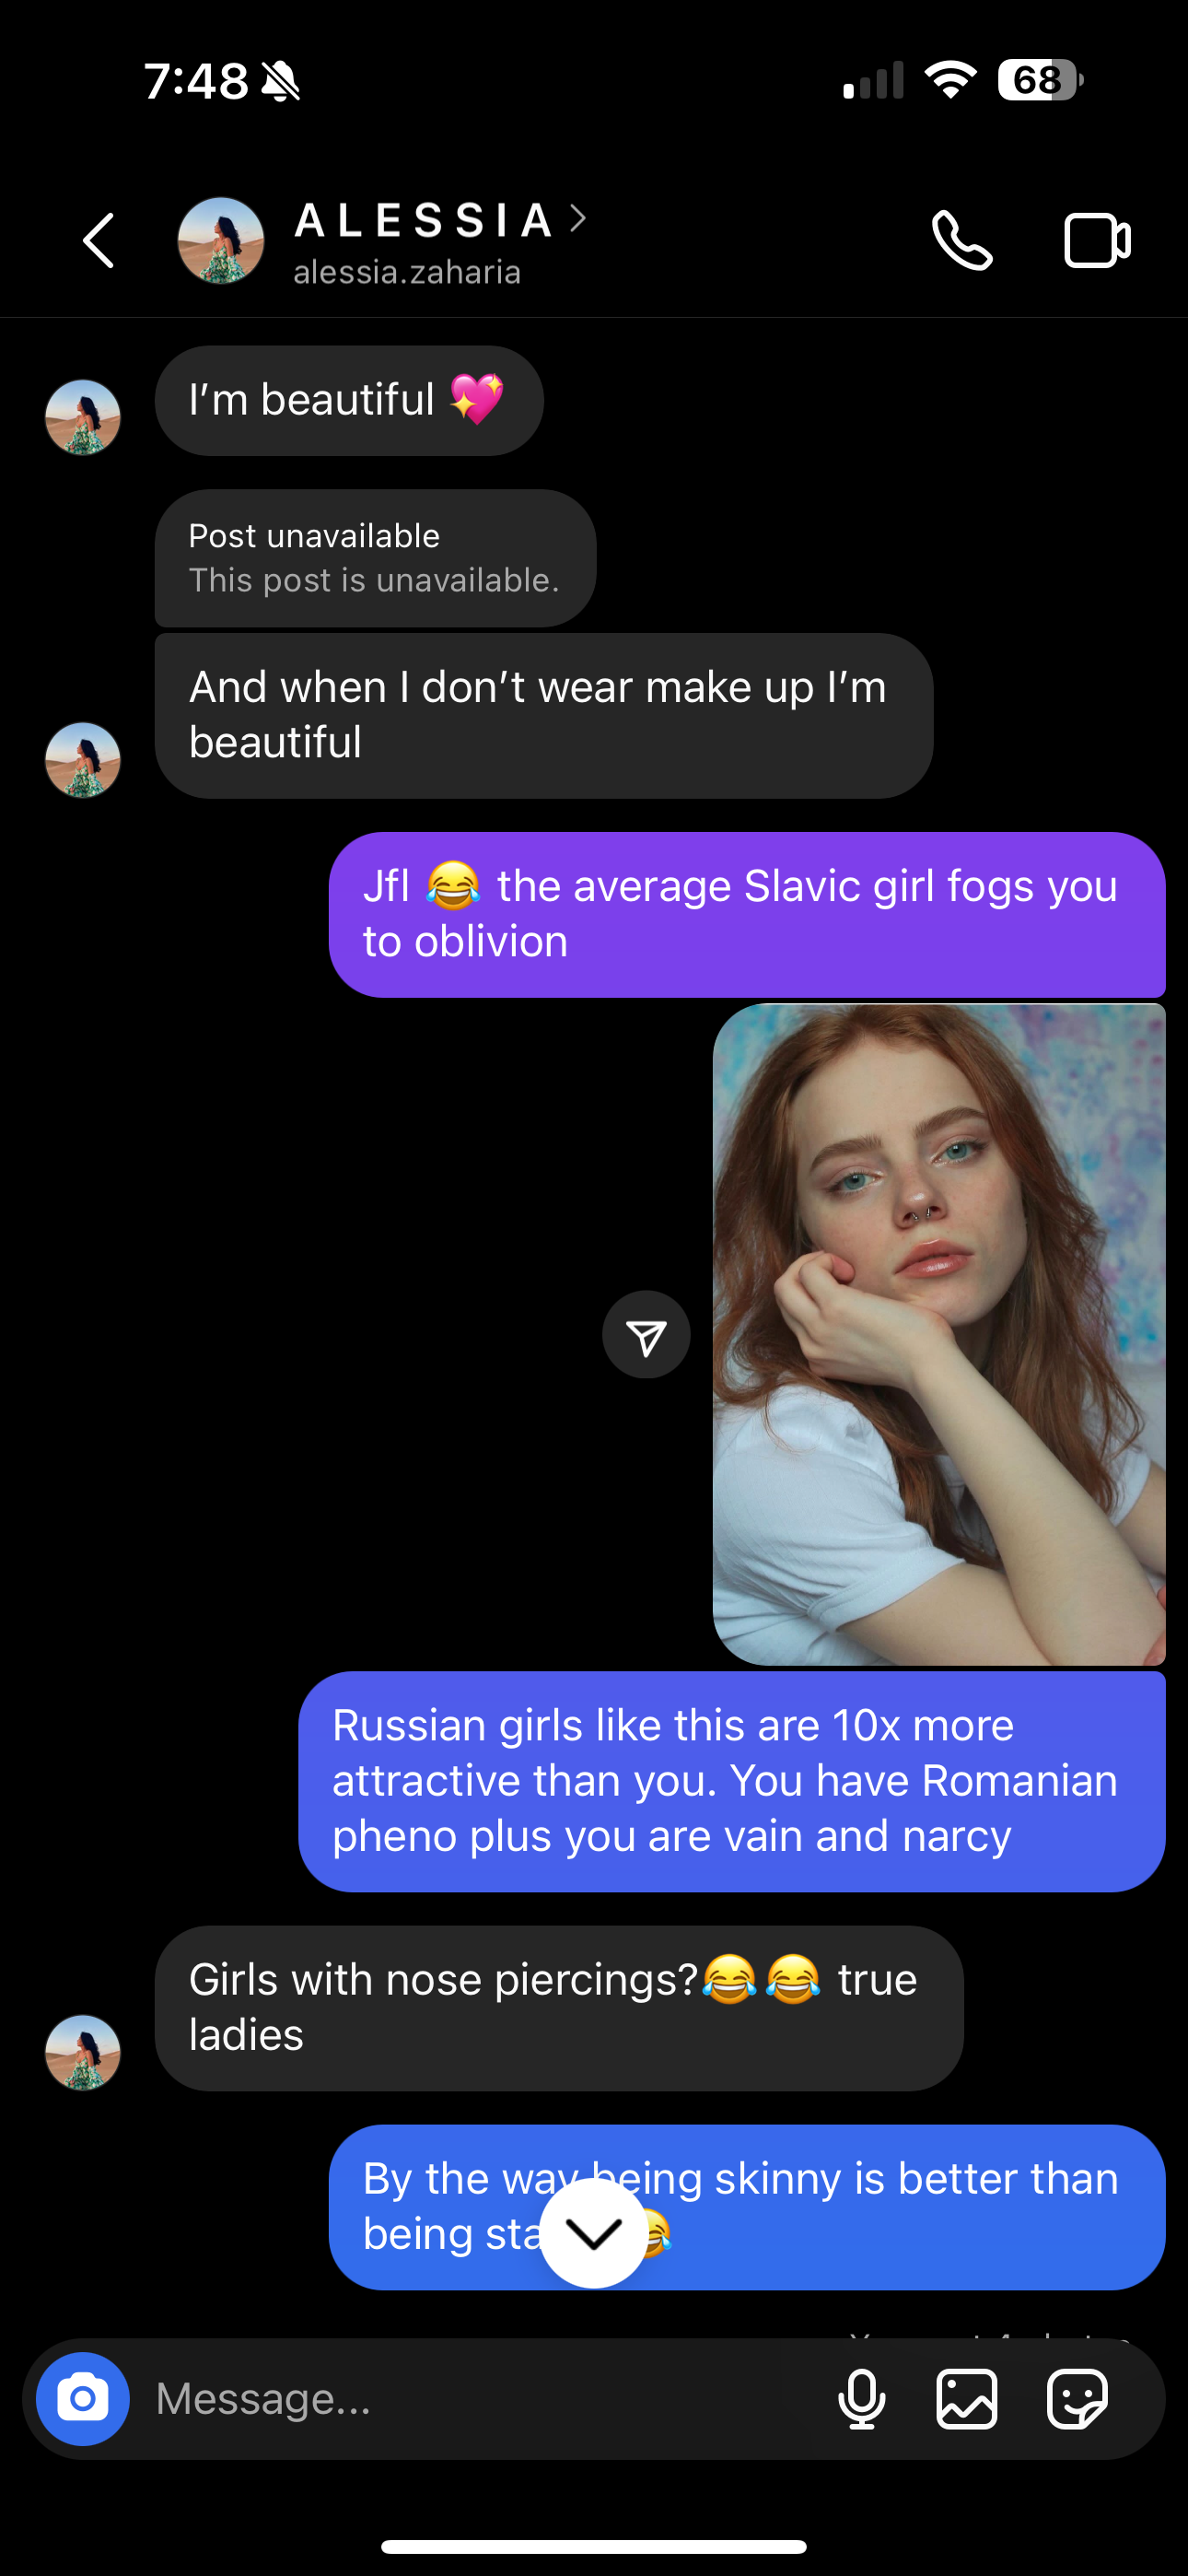Jump to latest messages with down chevron
Screen dimensions: 1188x2576
[x=594, y=2233]
